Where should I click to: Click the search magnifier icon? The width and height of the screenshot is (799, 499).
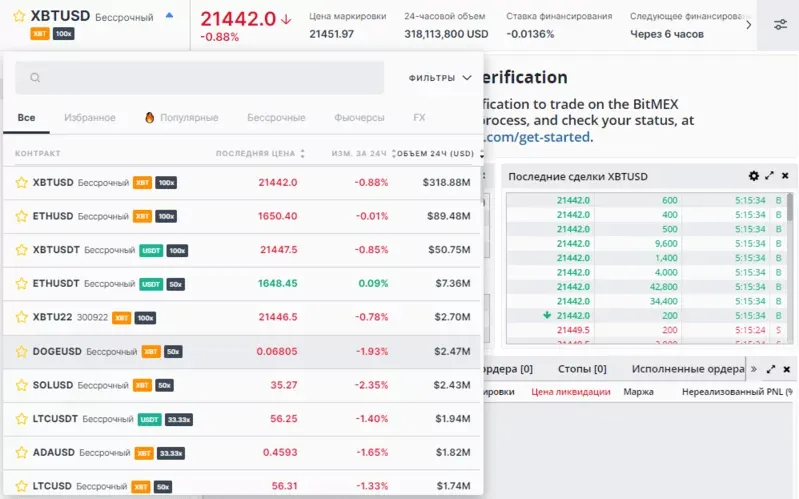[x=35, y=78]
